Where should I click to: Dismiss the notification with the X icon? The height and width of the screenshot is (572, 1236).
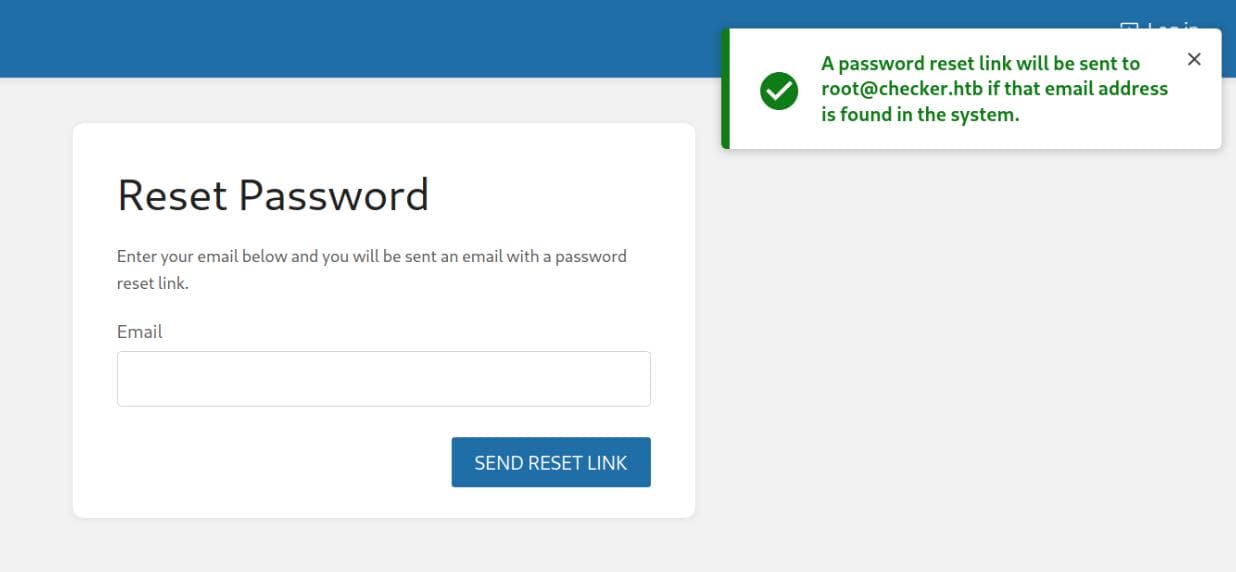pyautogui.click(x=1193, y=60)
